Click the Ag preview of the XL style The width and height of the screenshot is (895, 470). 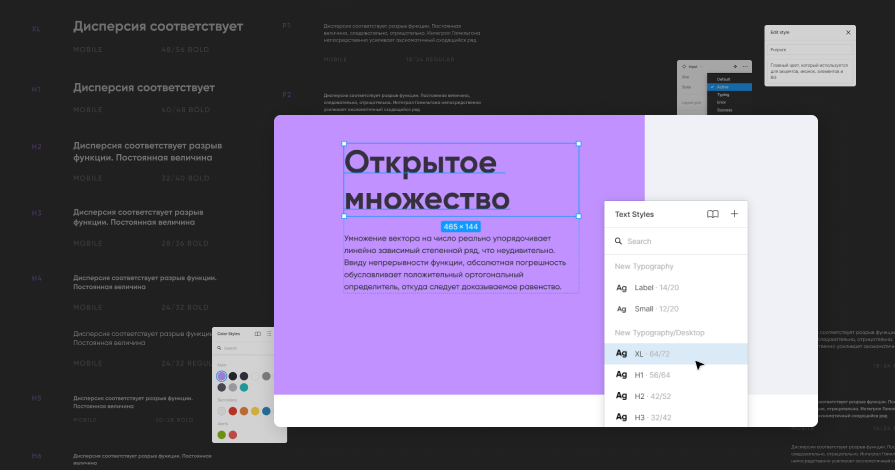tap(622, 353)
